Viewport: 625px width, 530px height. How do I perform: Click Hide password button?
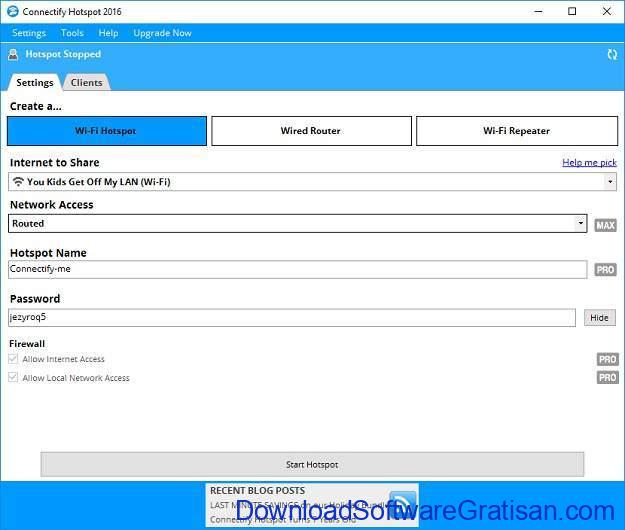tap(599, 318)
